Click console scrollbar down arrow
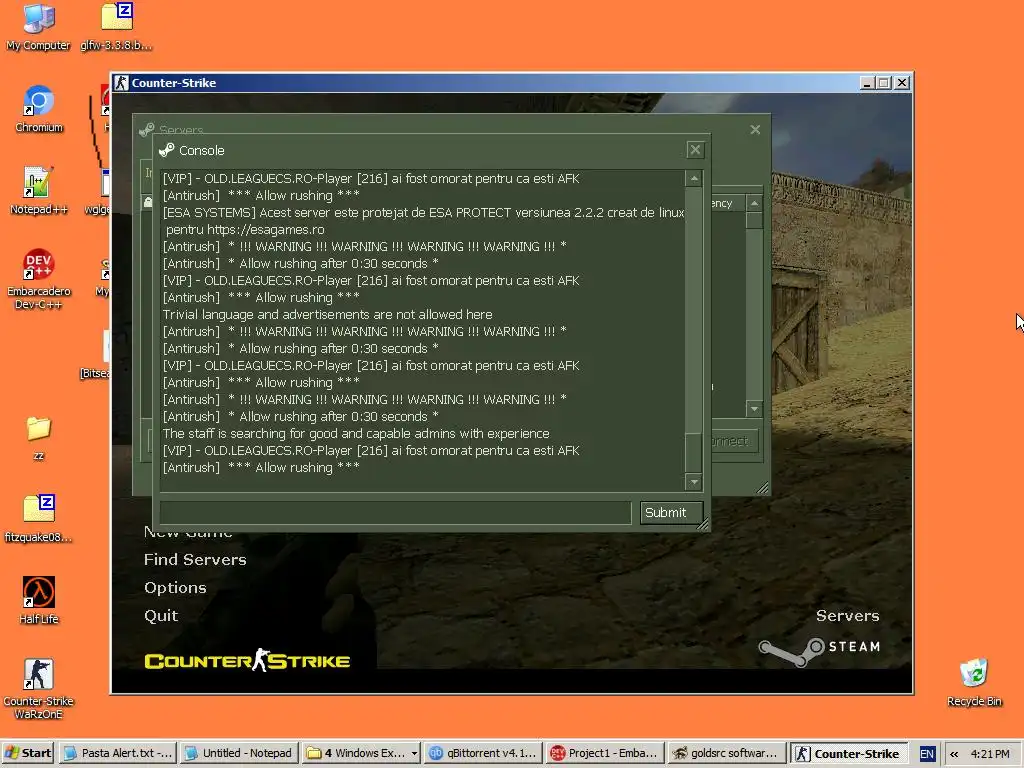 pyautogui.click(x=694, y=482)
